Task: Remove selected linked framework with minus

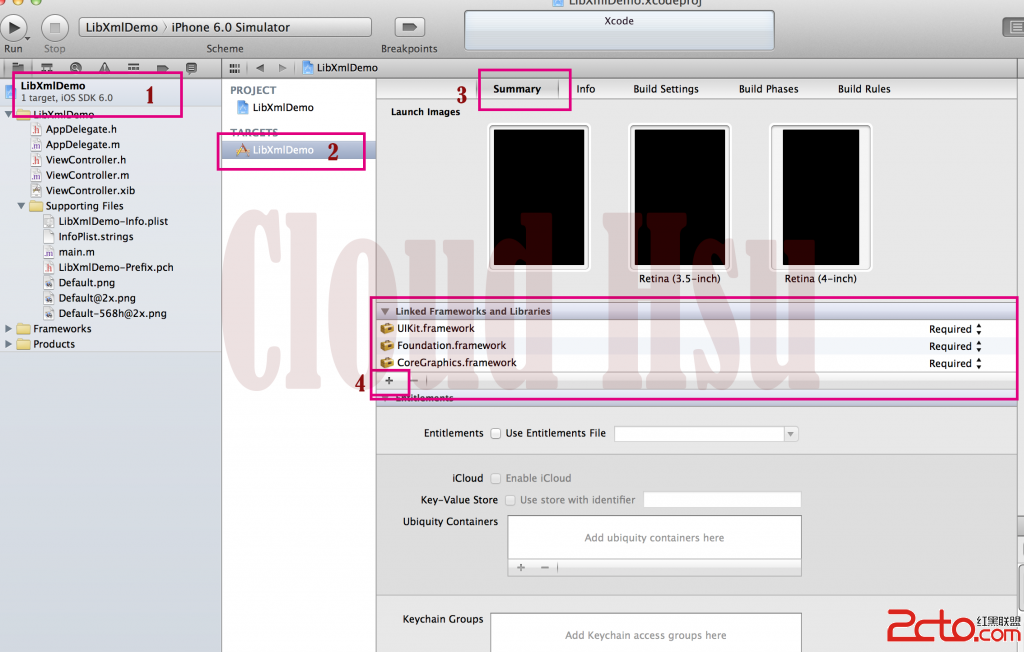Action: coord(414,380)
